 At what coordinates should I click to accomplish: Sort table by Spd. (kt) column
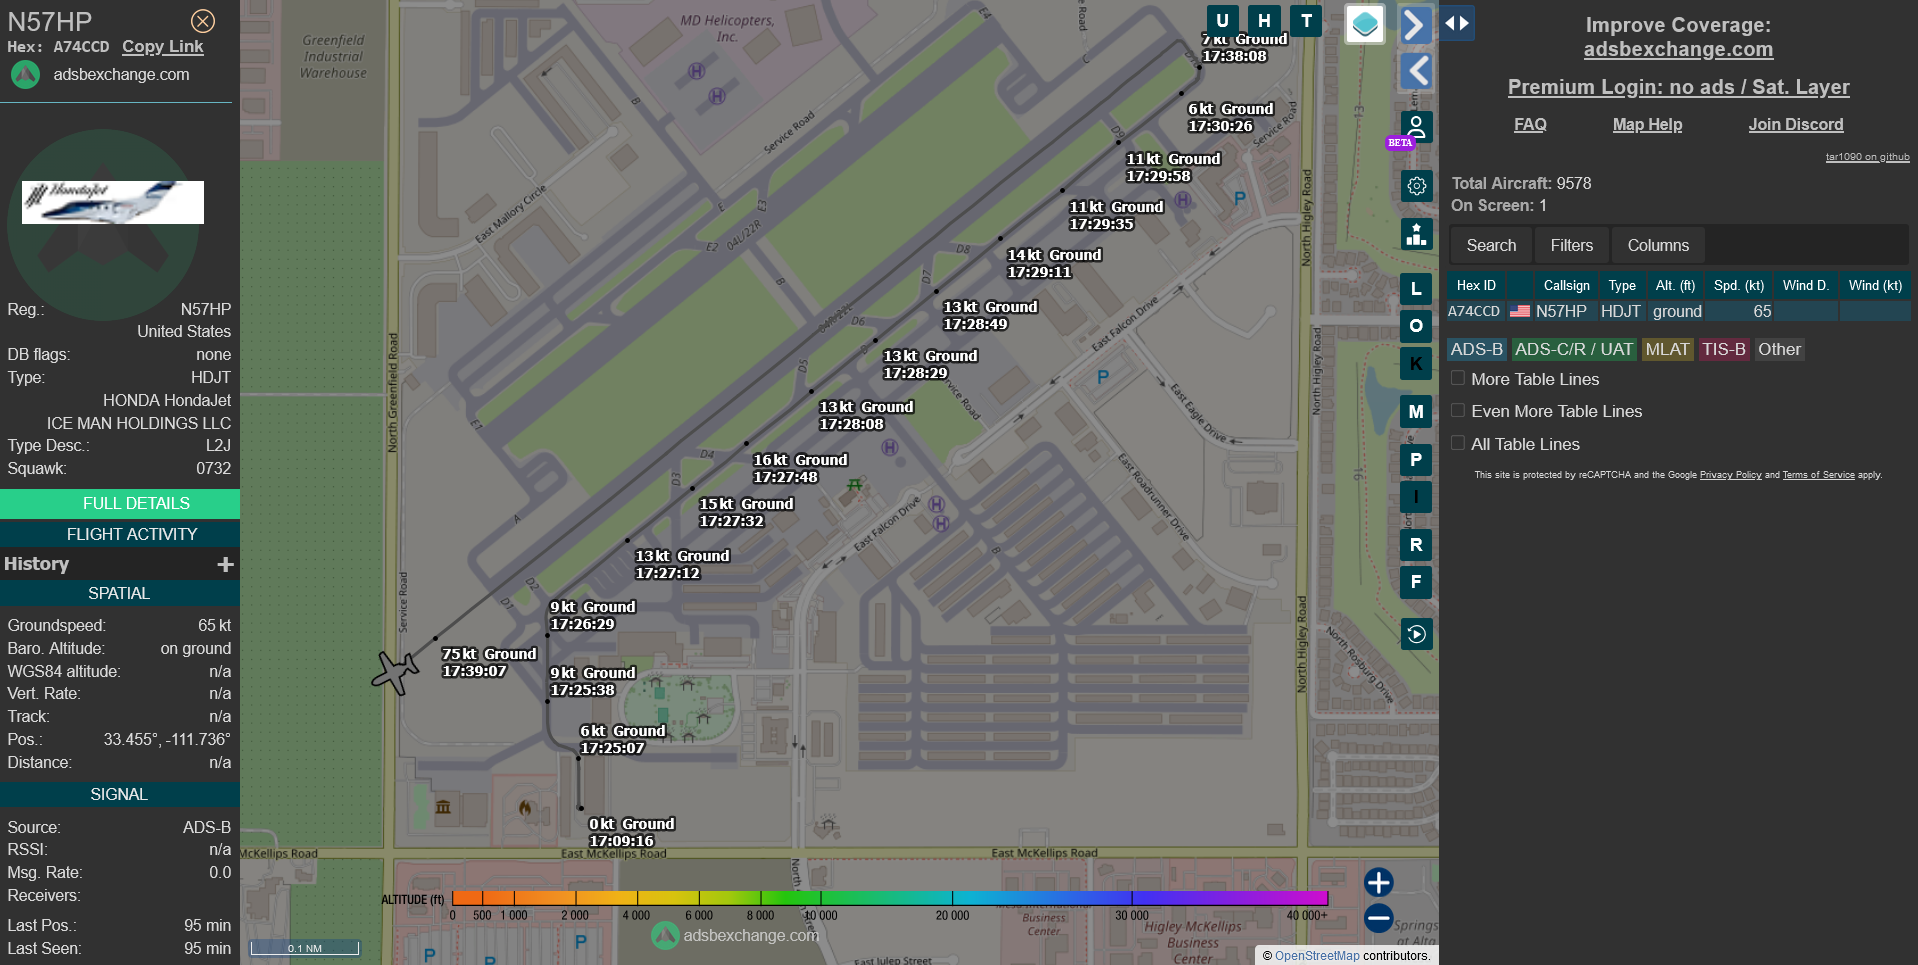1739,285
